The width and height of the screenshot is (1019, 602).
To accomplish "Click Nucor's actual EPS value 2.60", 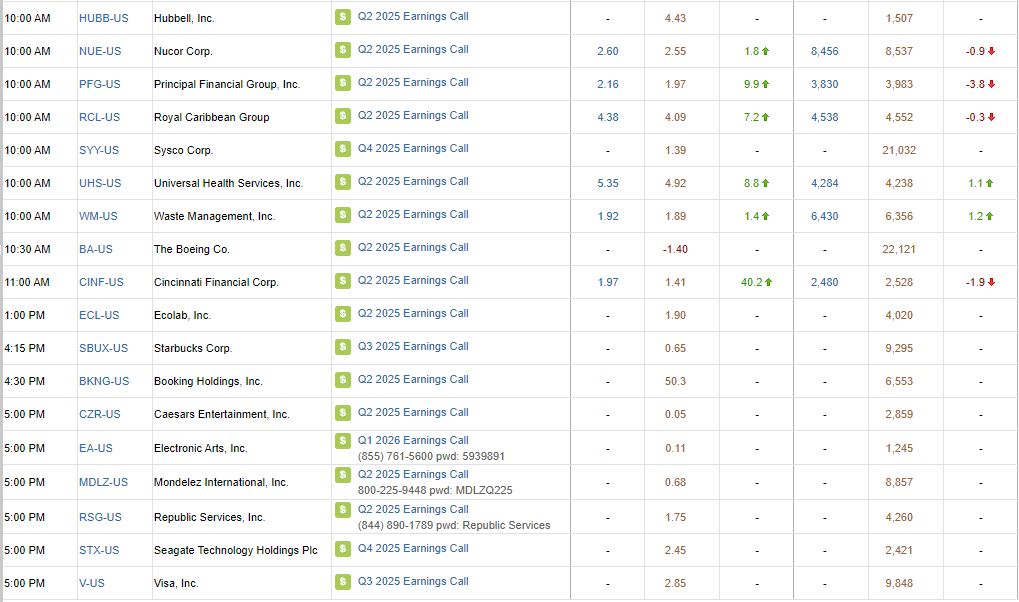I will point(608,51).
